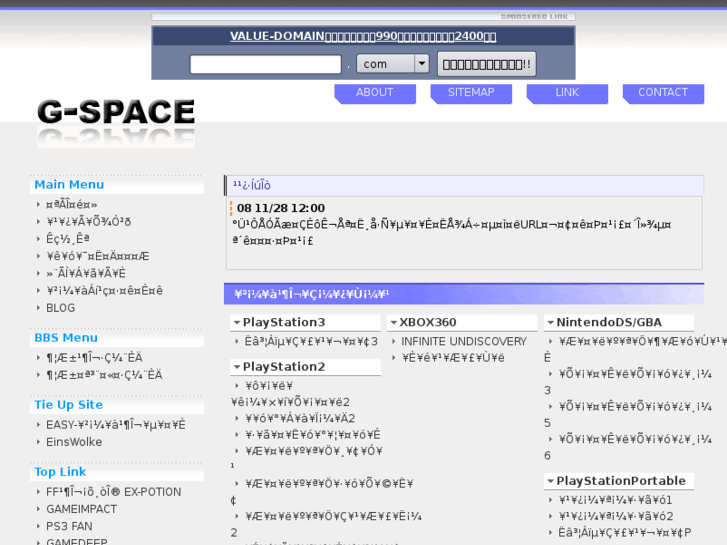This screenshot has width=727, height=545.
Task: Open the first link under BBS Menu
Action: tap(94, 358)
